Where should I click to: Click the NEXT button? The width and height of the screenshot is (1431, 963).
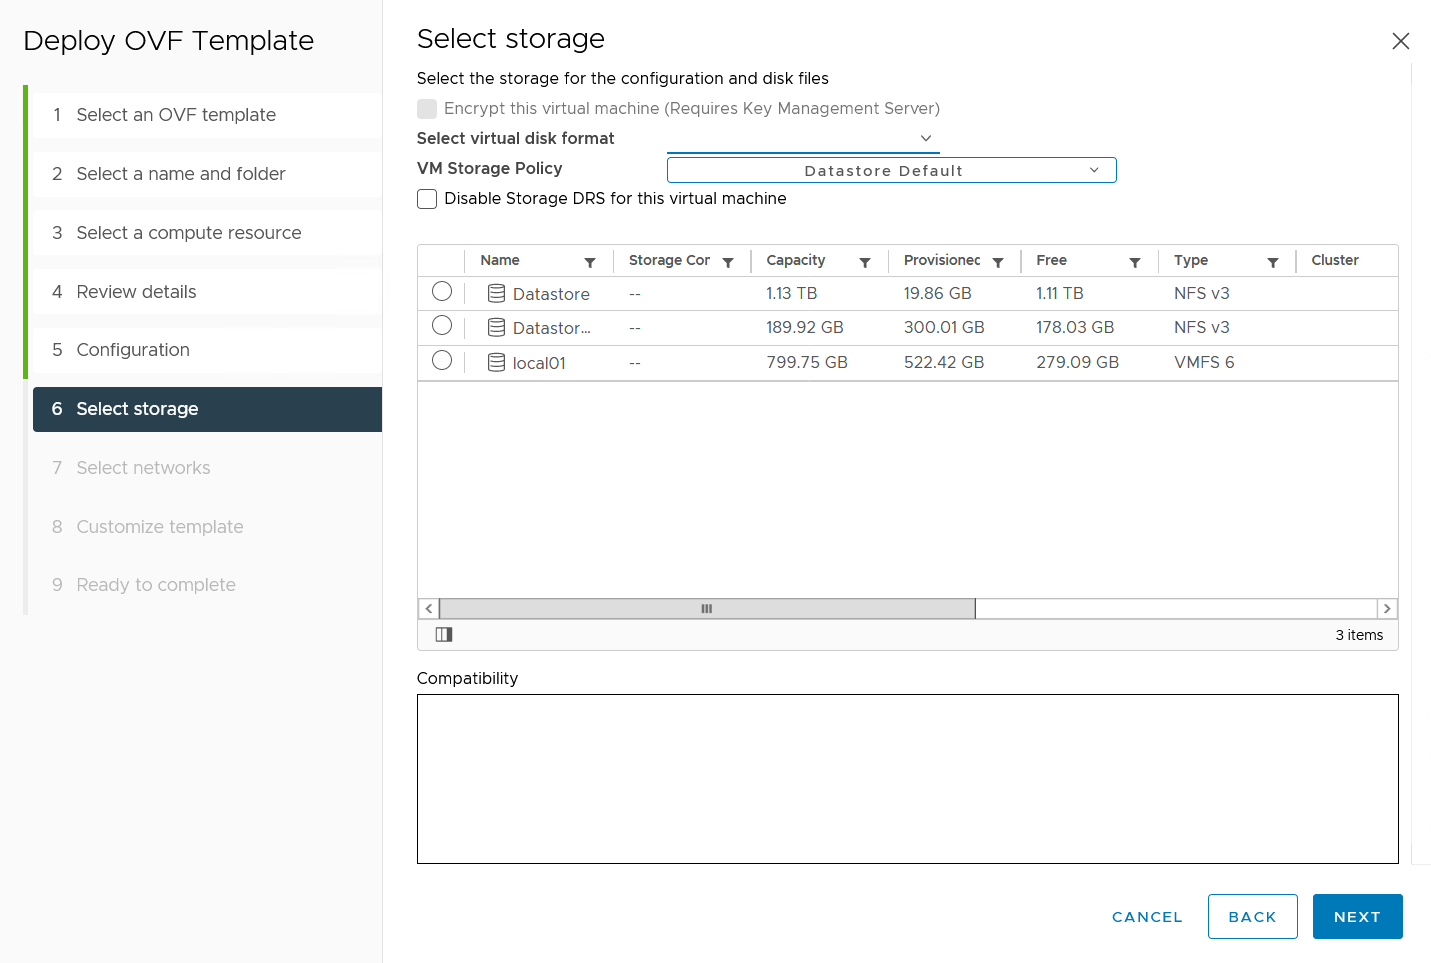click(1357, 917)
